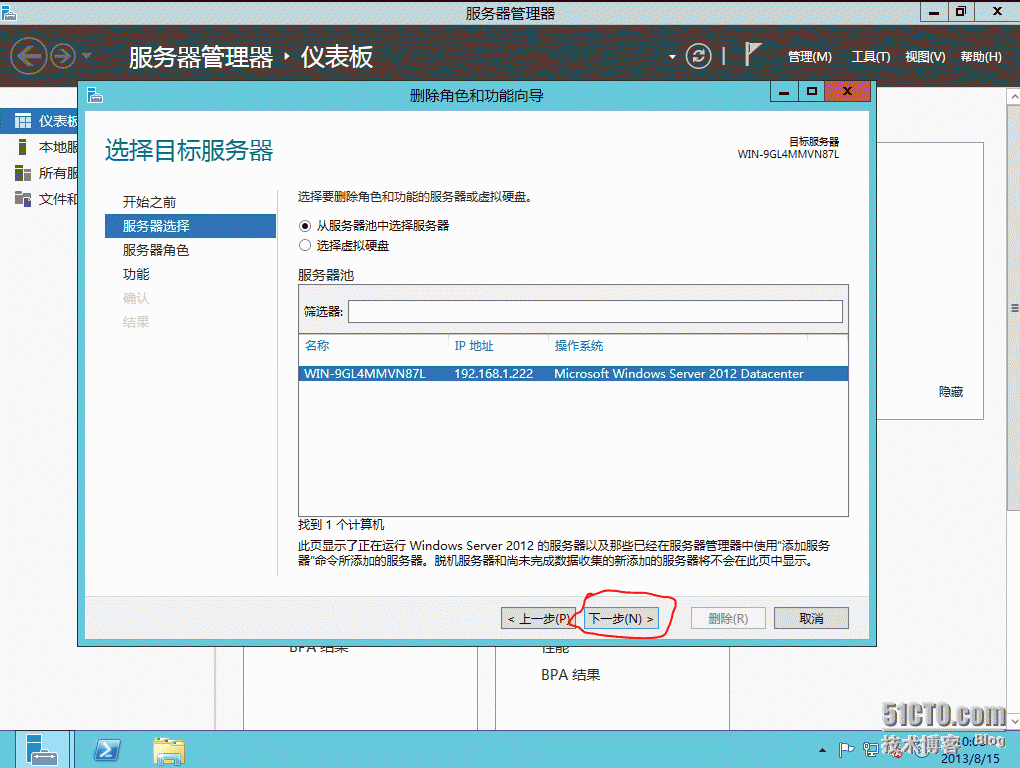
Task: Select server row WIN-9GL4MMVN87L
Action: click(x=573, y=373)
